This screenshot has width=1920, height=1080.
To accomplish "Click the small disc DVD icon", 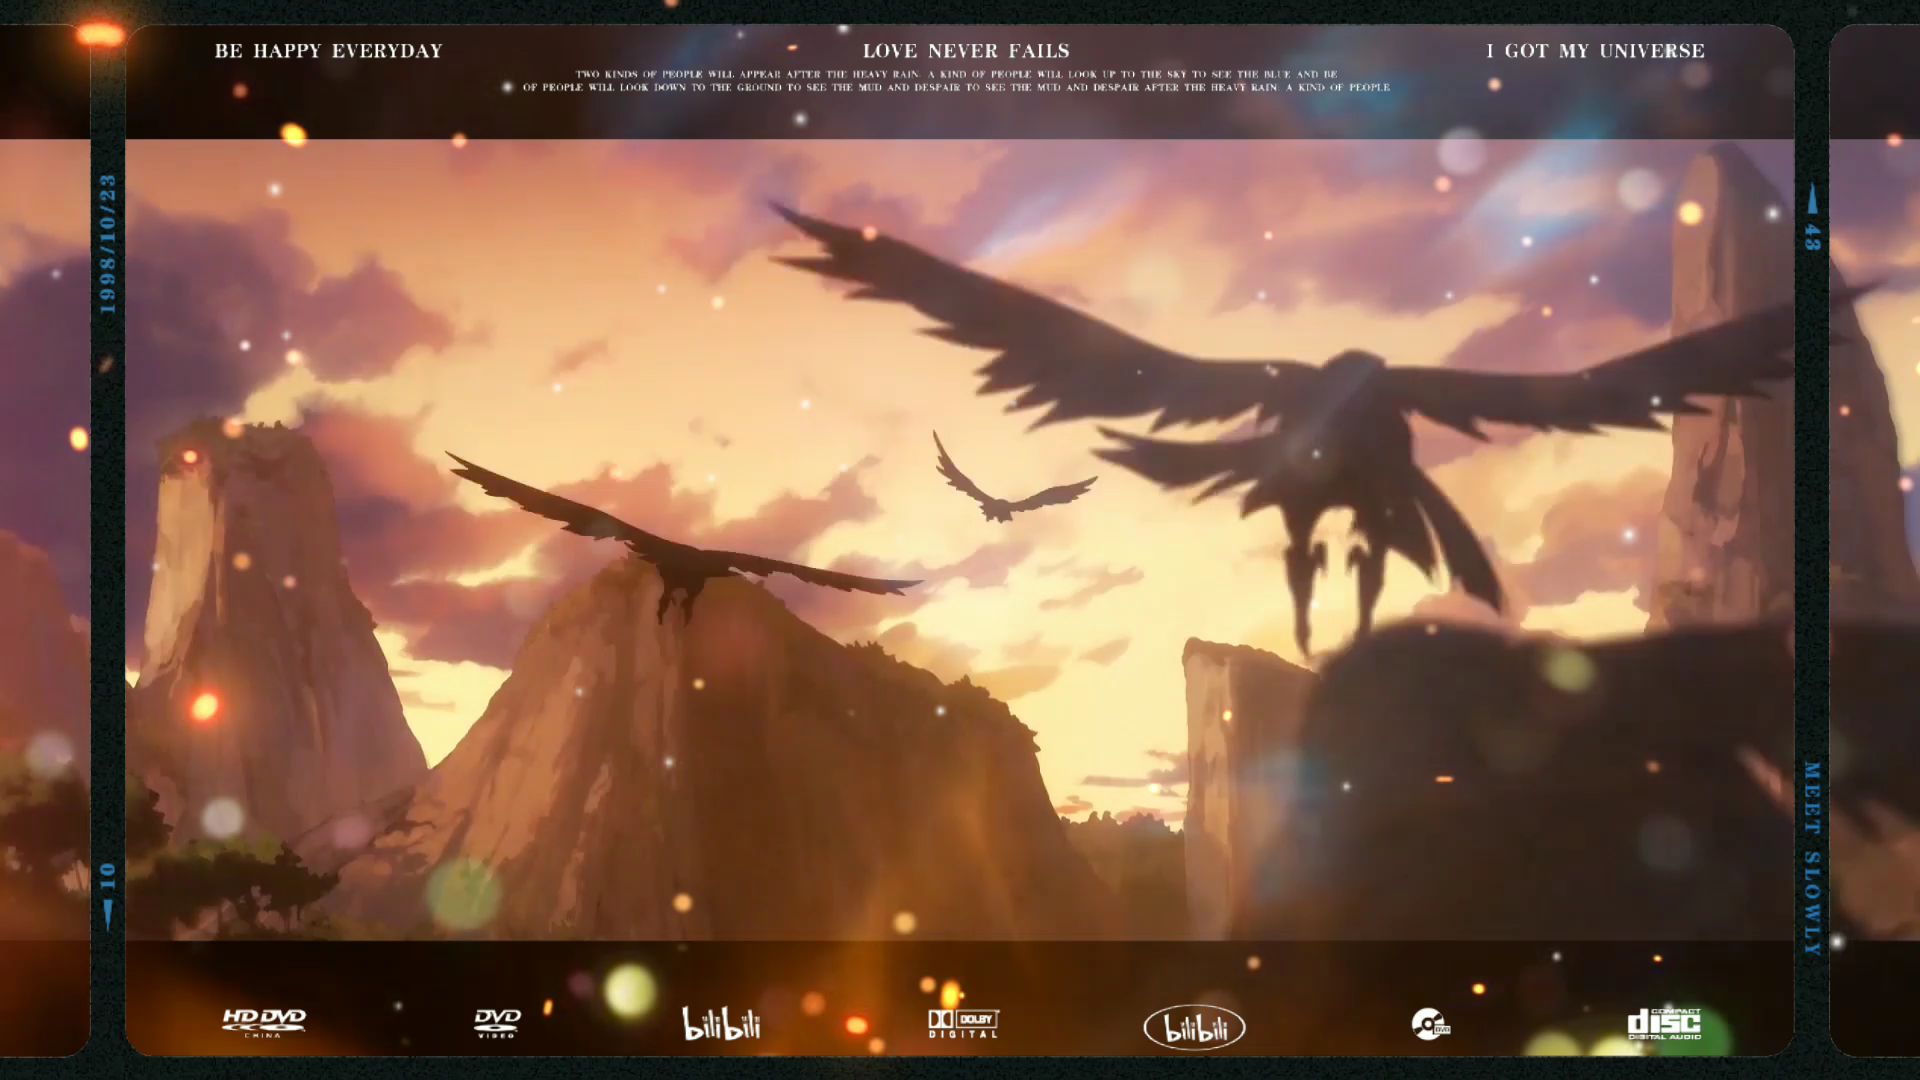I will [x=1430, y=1024].
